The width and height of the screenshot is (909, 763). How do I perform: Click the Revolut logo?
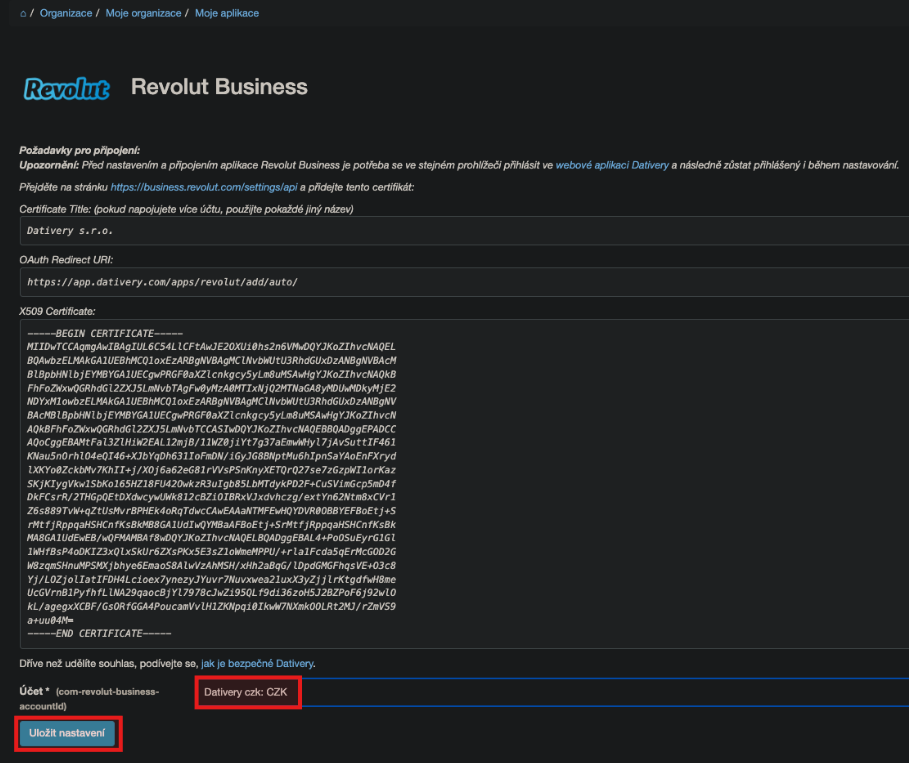tap(66, 89)
